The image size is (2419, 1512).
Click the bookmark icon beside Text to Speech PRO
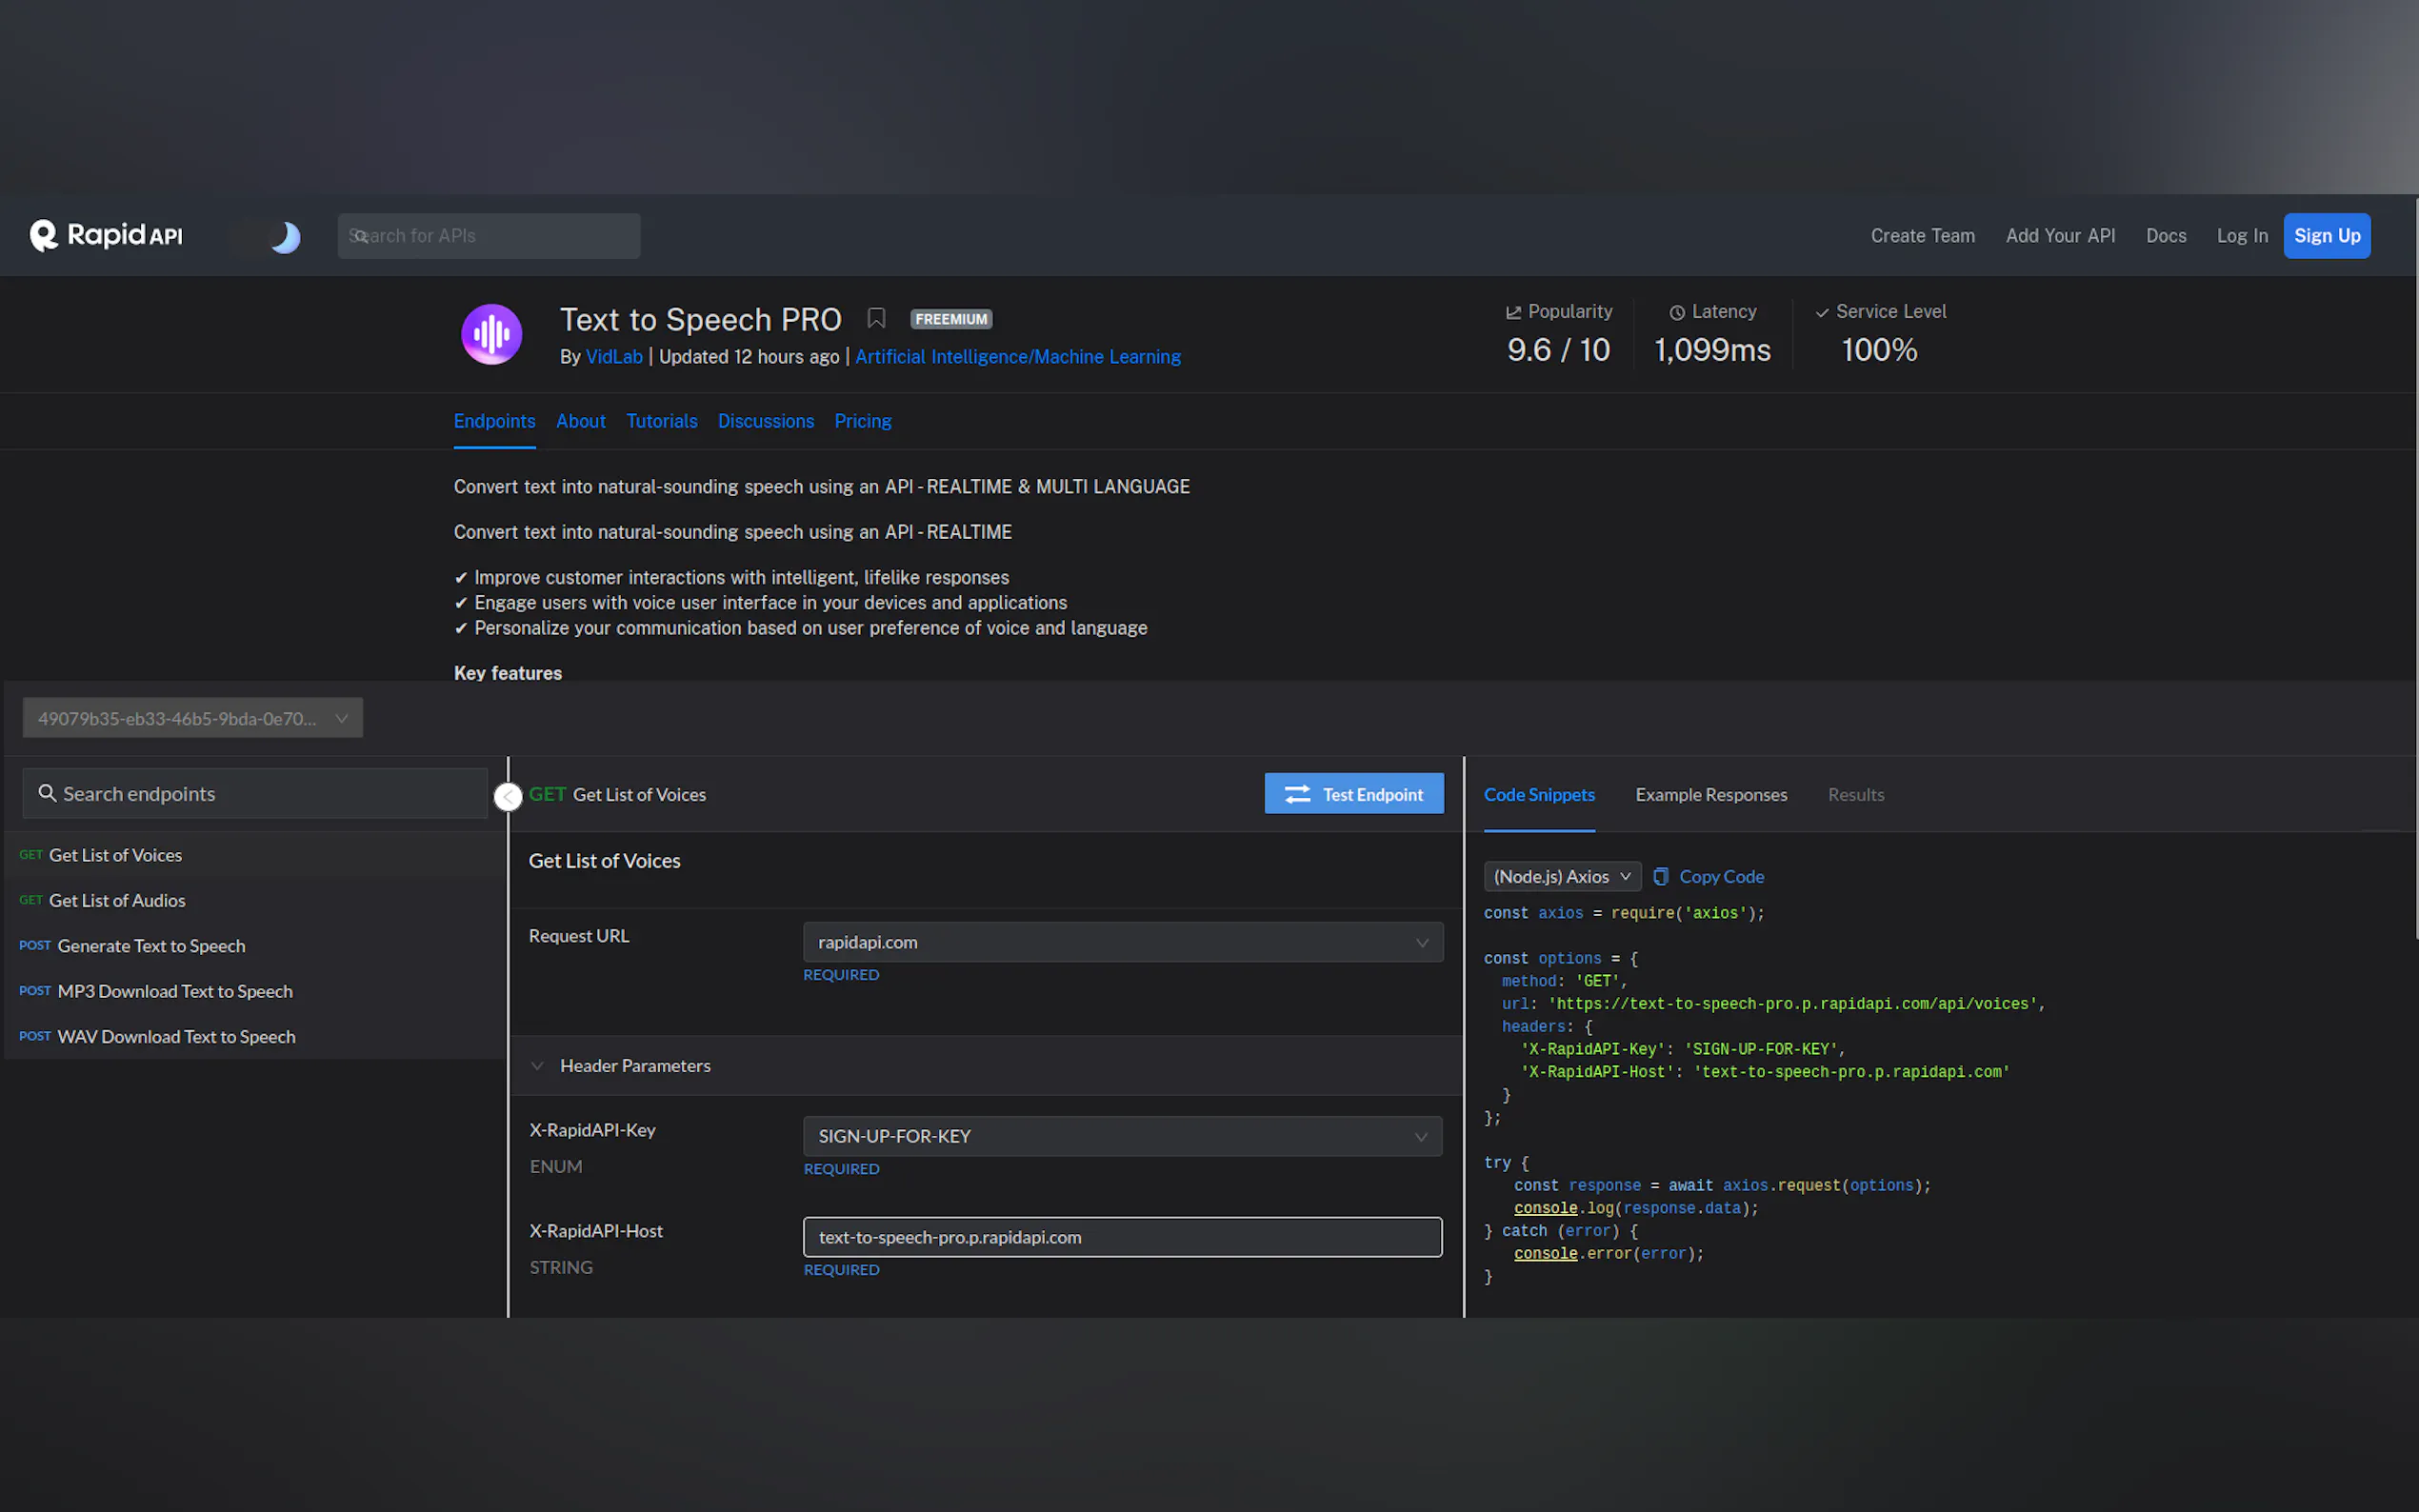876,319
